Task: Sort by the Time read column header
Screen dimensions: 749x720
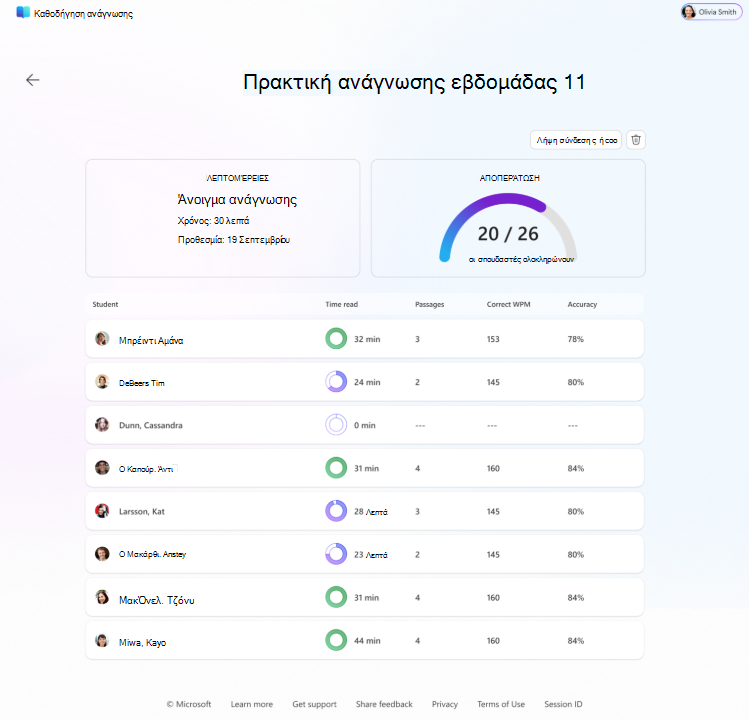Action: click(x=342, y=304)
